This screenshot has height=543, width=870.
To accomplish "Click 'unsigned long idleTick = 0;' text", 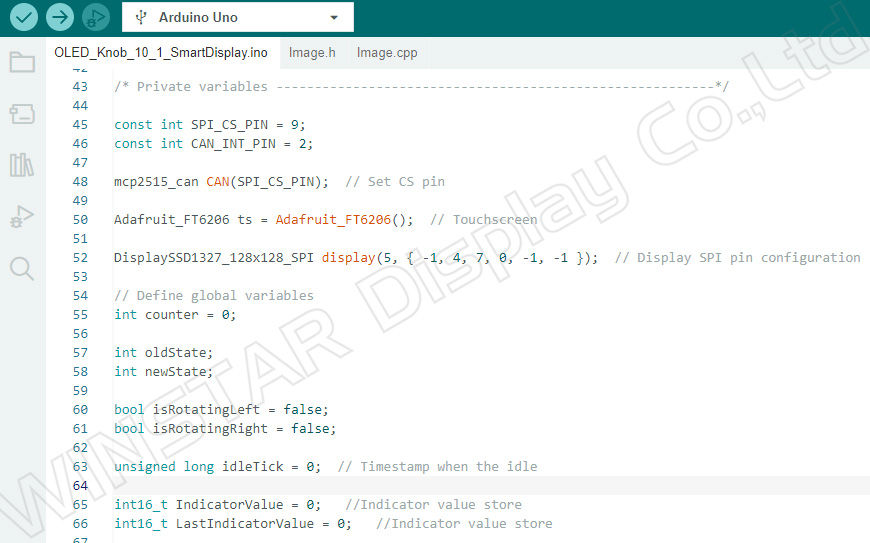I will pos(218,467).
